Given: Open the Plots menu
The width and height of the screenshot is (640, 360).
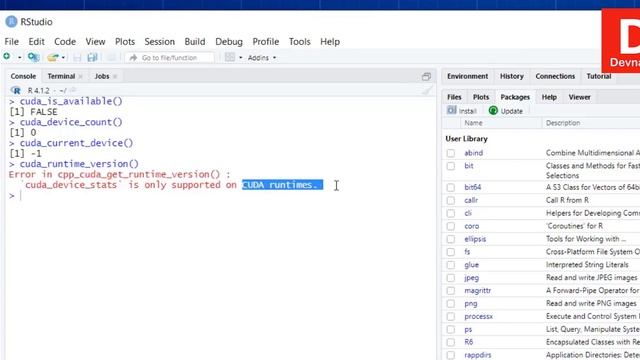Looking at the screenshot, I should pos(125,42).
